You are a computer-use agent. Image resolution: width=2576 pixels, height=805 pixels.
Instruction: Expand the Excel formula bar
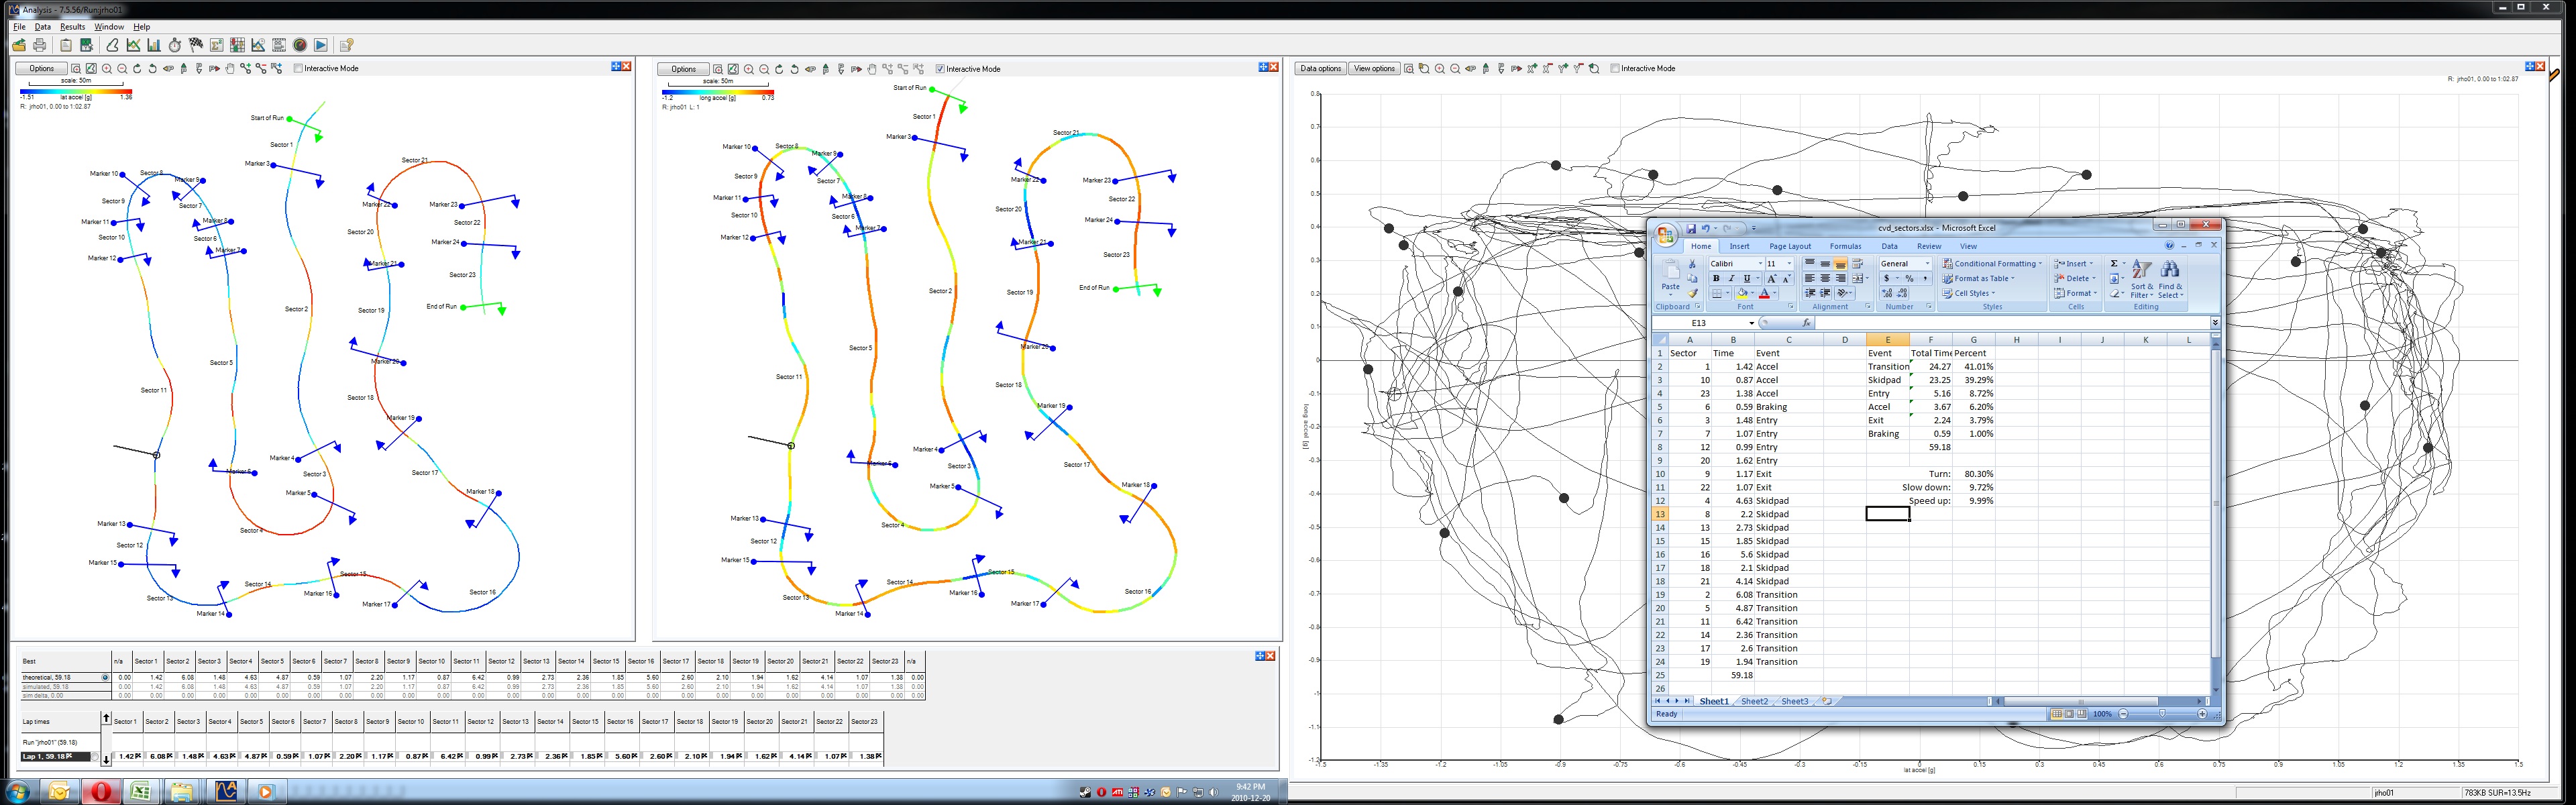tap(2215, 323)
